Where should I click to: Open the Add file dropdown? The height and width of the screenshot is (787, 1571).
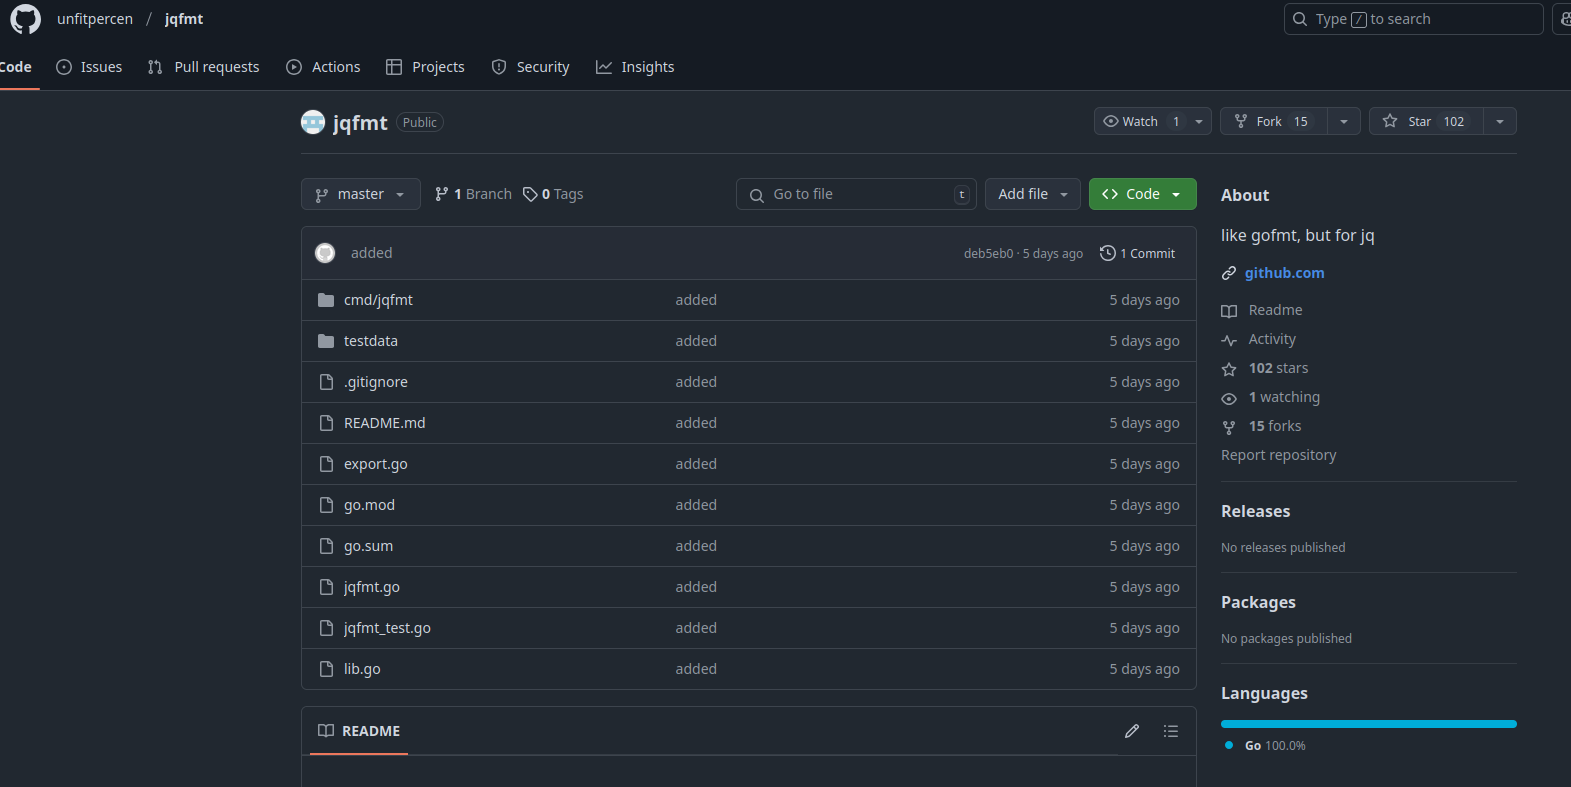(x=1033, y=194)
